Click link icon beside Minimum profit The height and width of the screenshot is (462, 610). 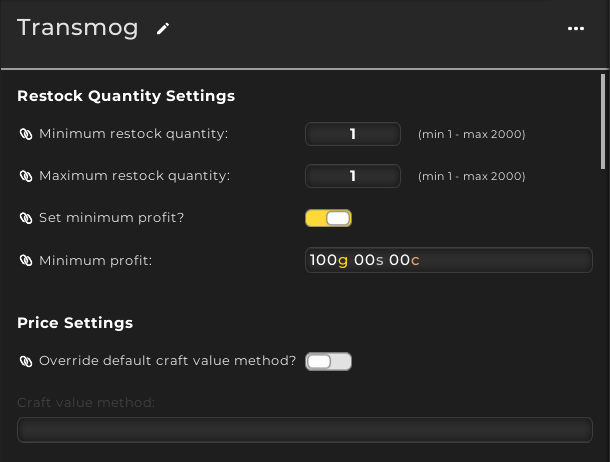(x=26, y=260)
